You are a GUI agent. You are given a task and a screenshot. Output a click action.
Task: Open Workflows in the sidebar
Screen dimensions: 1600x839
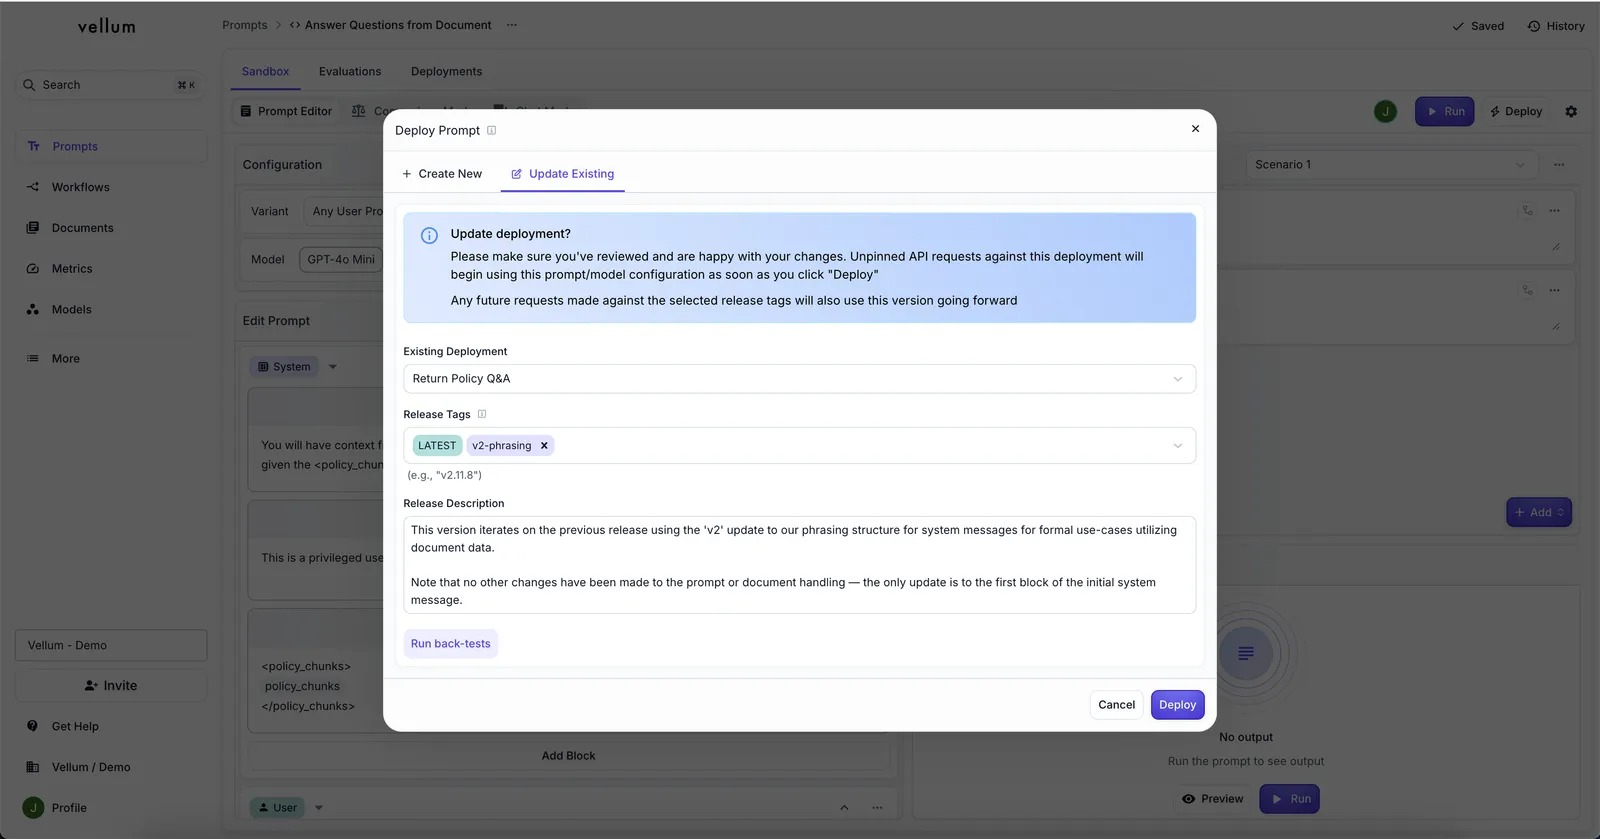[111, 187]
